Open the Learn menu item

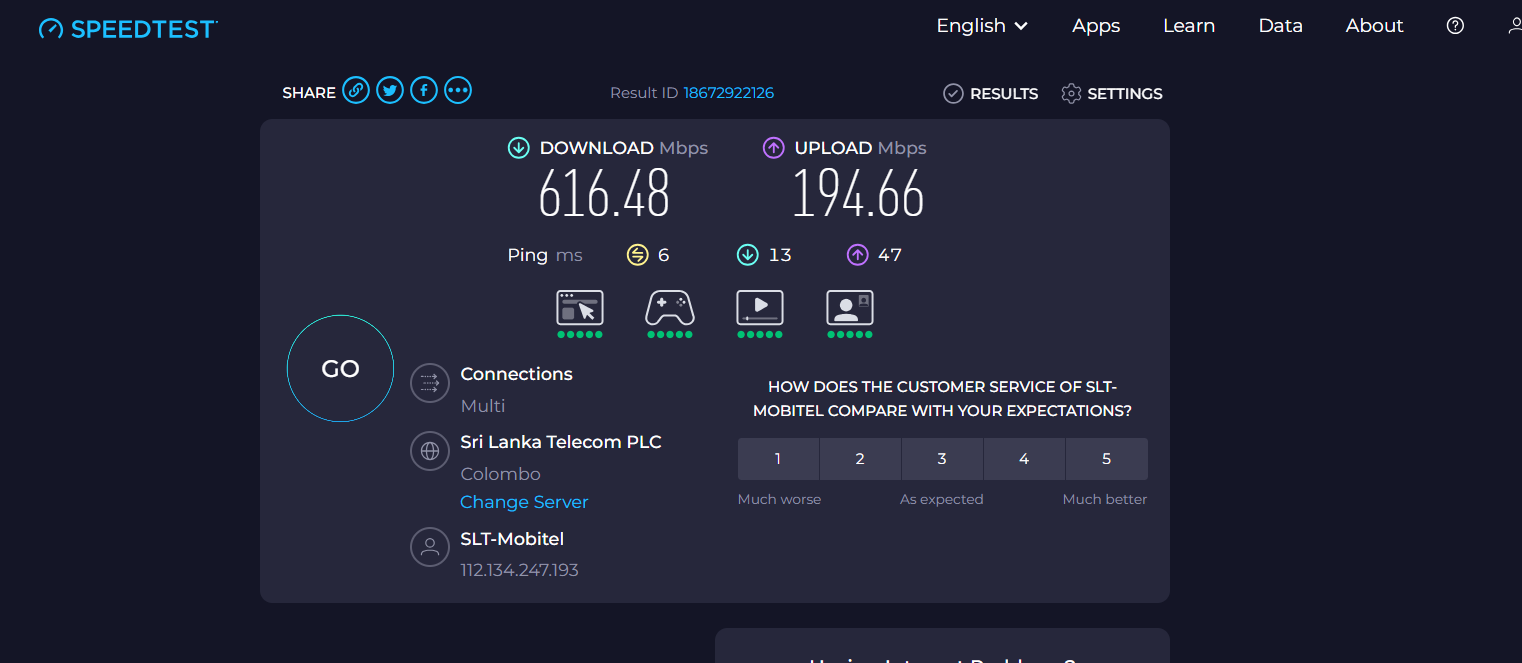click(x=1189, y=26)
